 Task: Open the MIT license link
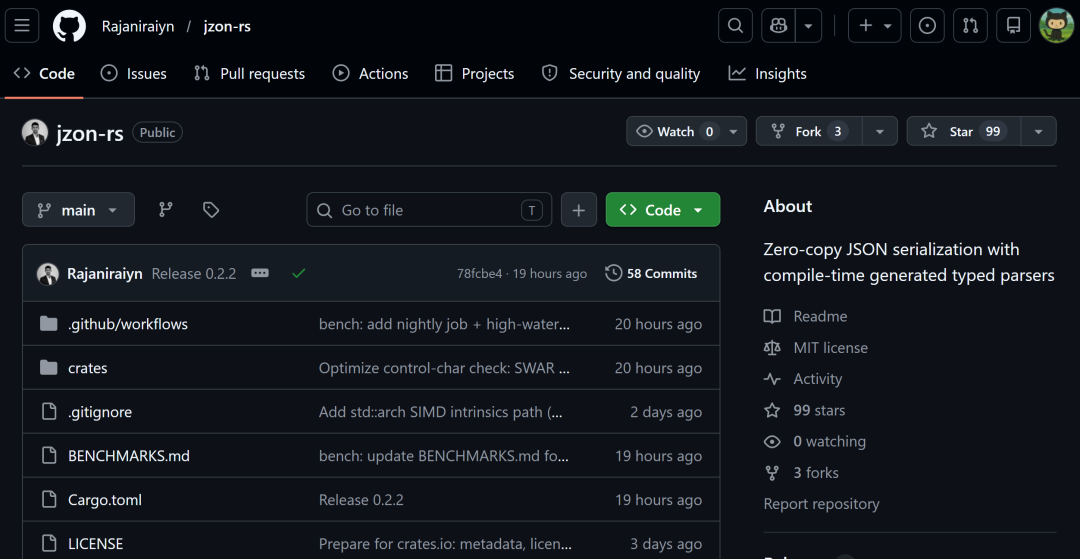pyautogui.click(x=816, y=348)
